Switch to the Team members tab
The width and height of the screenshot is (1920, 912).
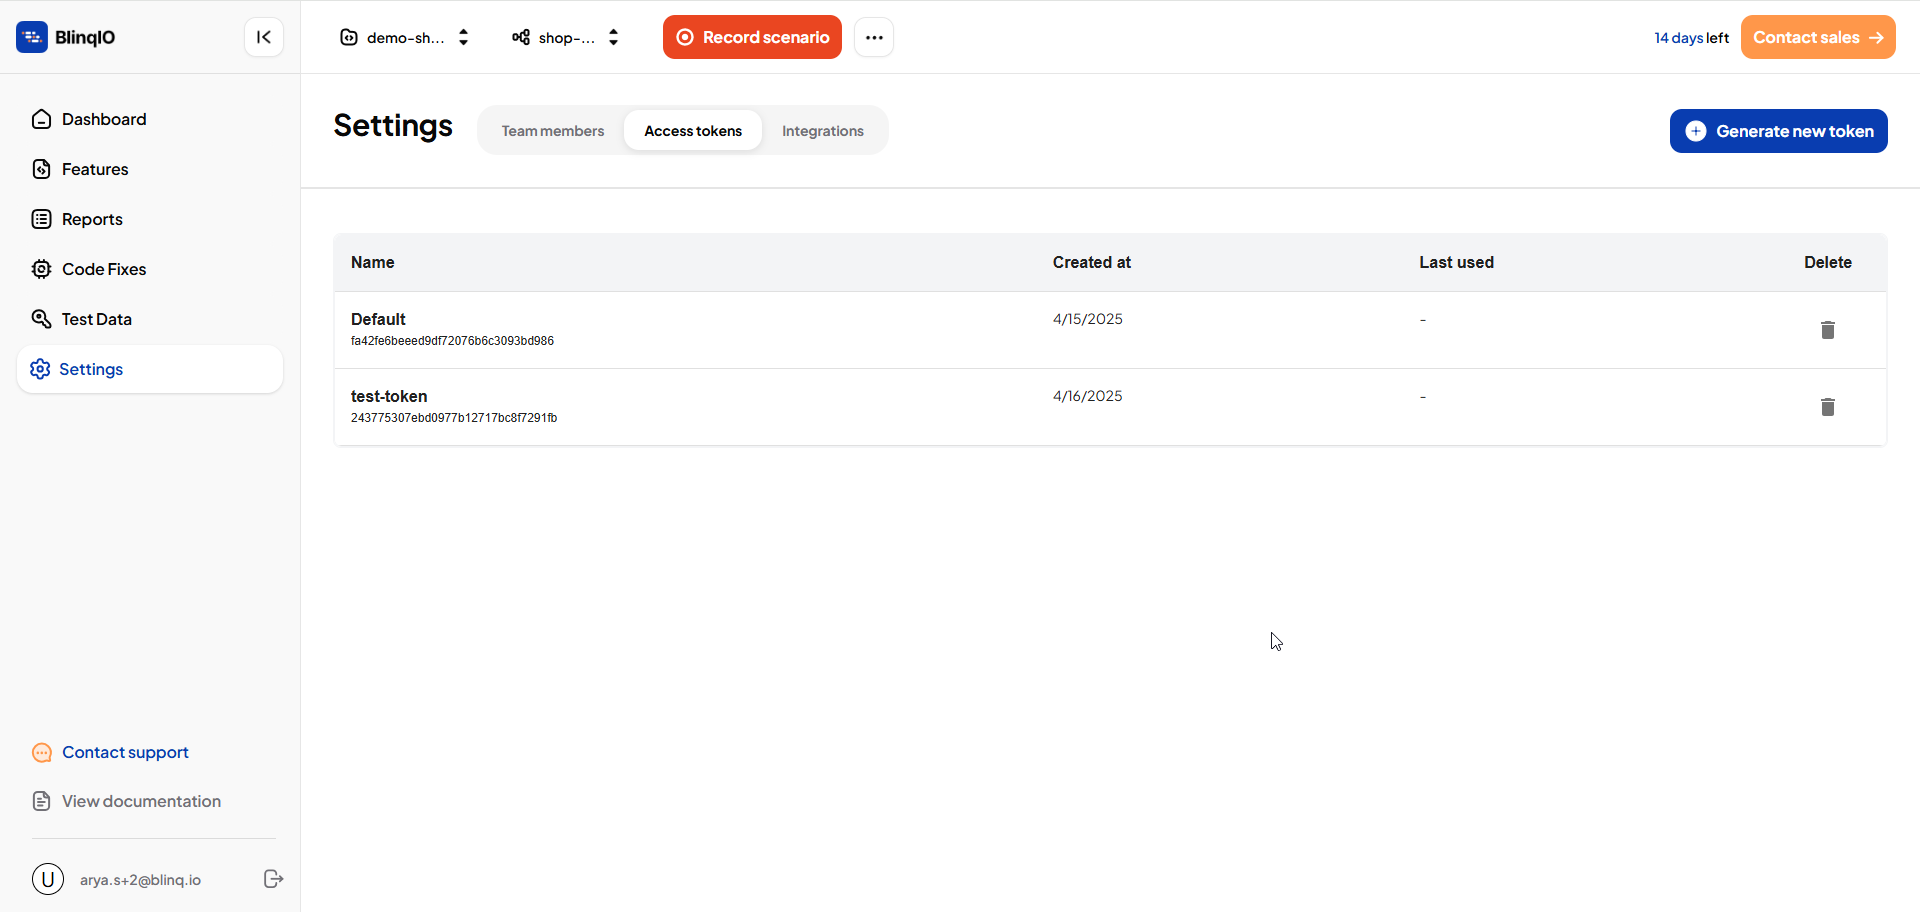(x=553, y=131)
